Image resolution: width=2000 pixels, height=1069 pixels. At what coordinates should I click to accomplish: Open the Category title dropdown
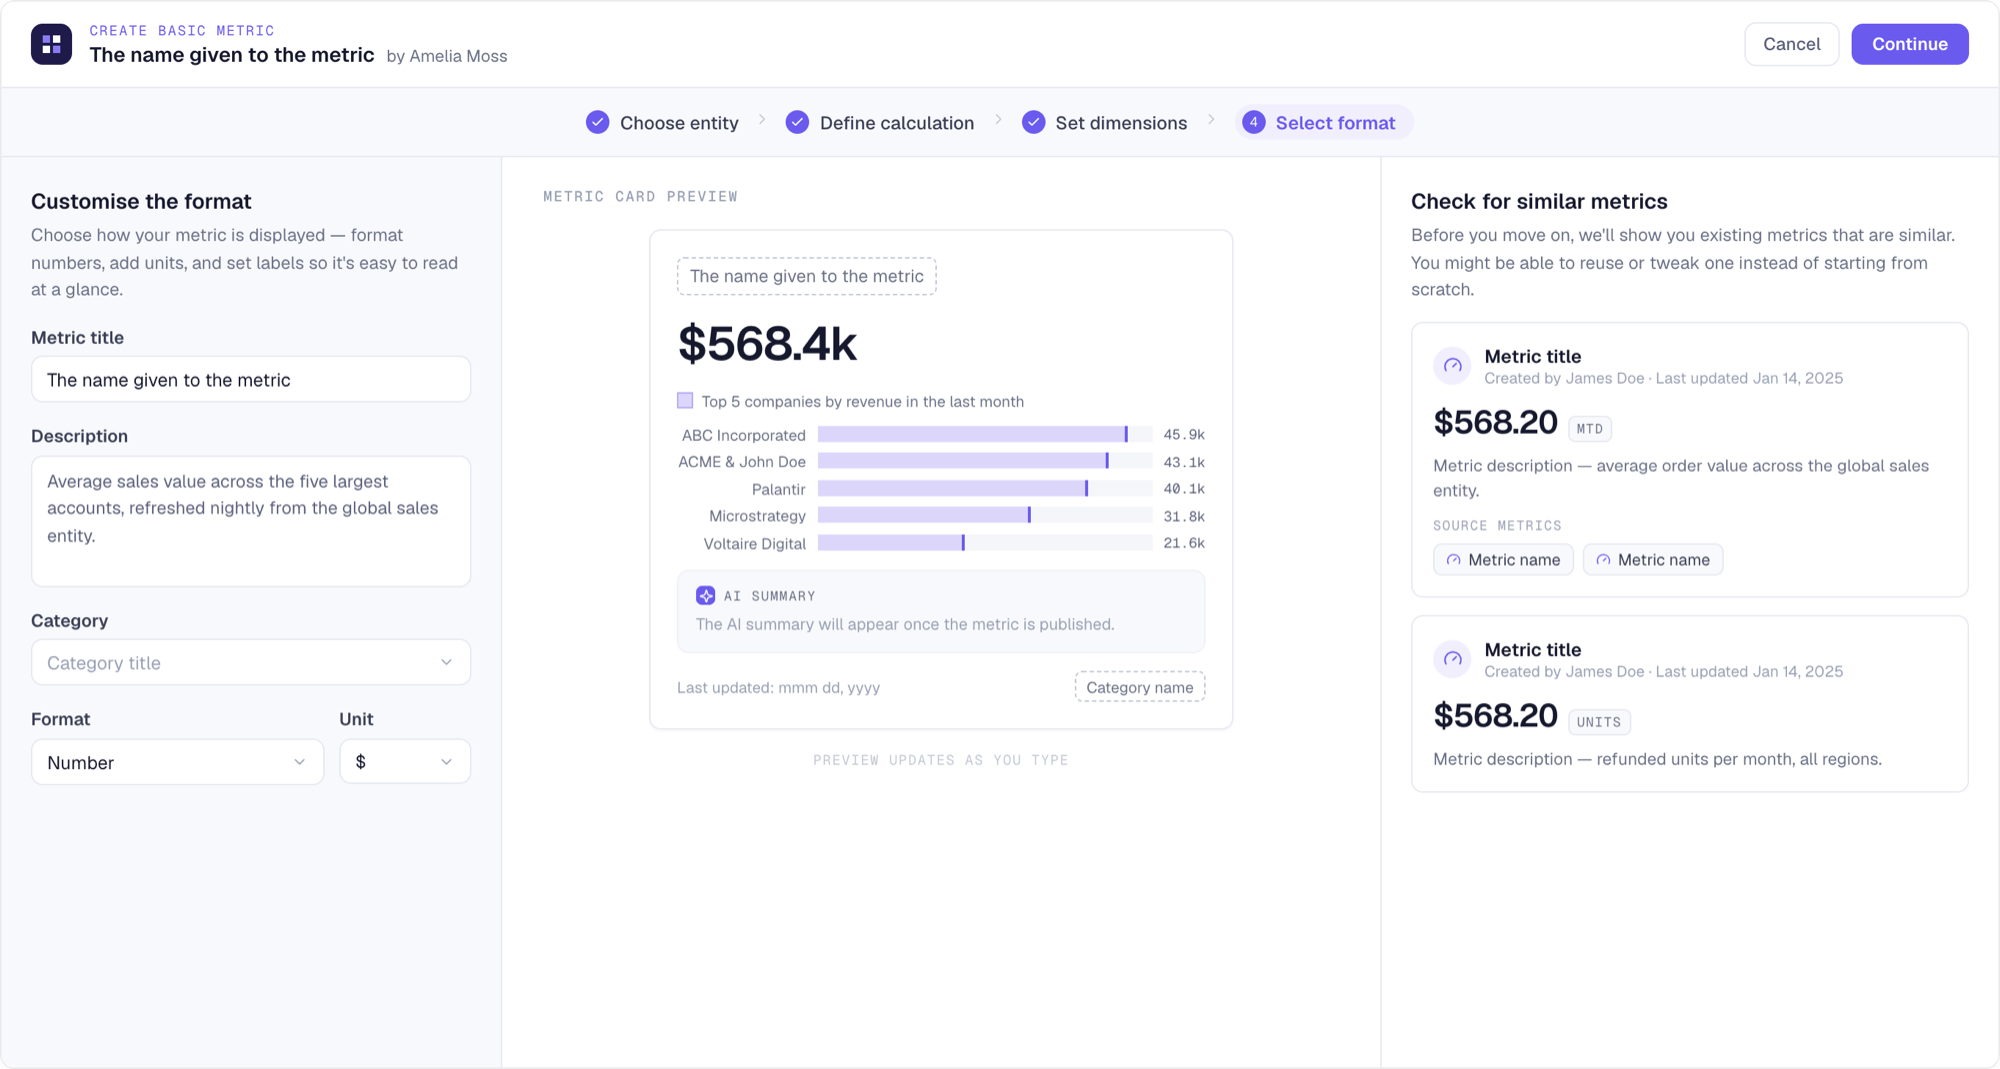click(251, 663)
